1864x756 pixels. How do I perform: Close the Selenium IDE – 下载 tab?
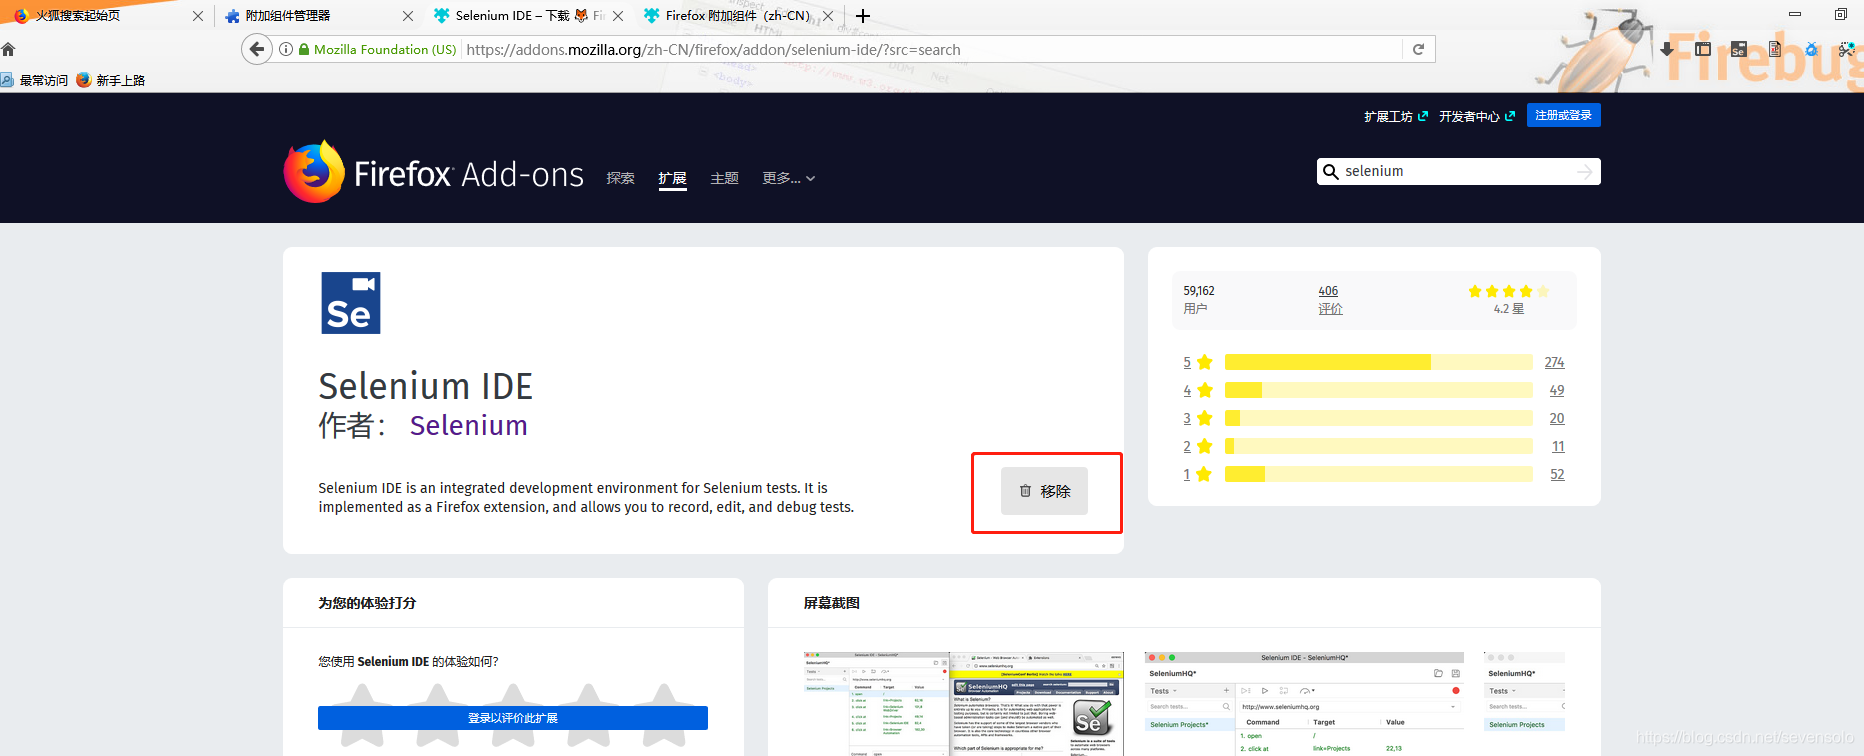pyautogui.click(x=618, y=16)
